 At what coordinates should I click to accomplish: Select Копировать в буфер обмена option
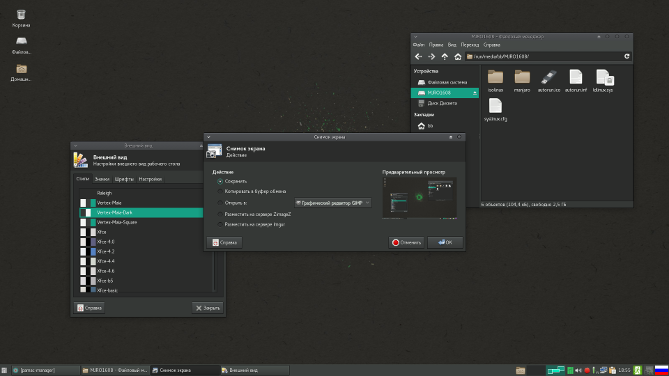252,192
